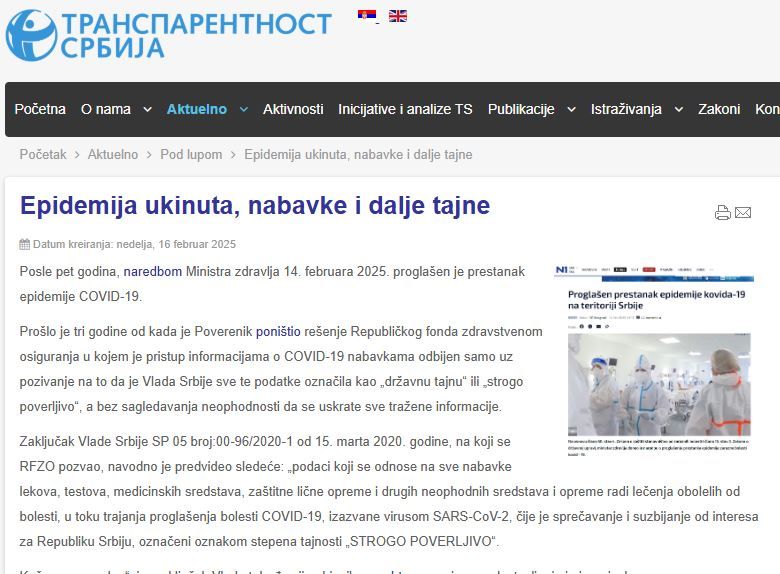This screenshot has height=574, width=780.
Task: Click the print article icon
Action: [723, 213]
